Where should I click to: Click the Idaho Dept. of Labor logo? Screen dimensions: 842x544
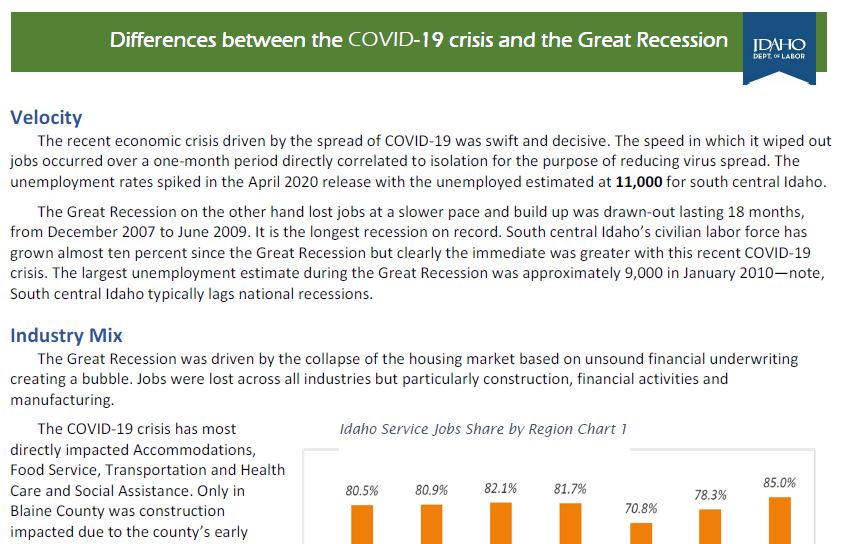(778, 48)
